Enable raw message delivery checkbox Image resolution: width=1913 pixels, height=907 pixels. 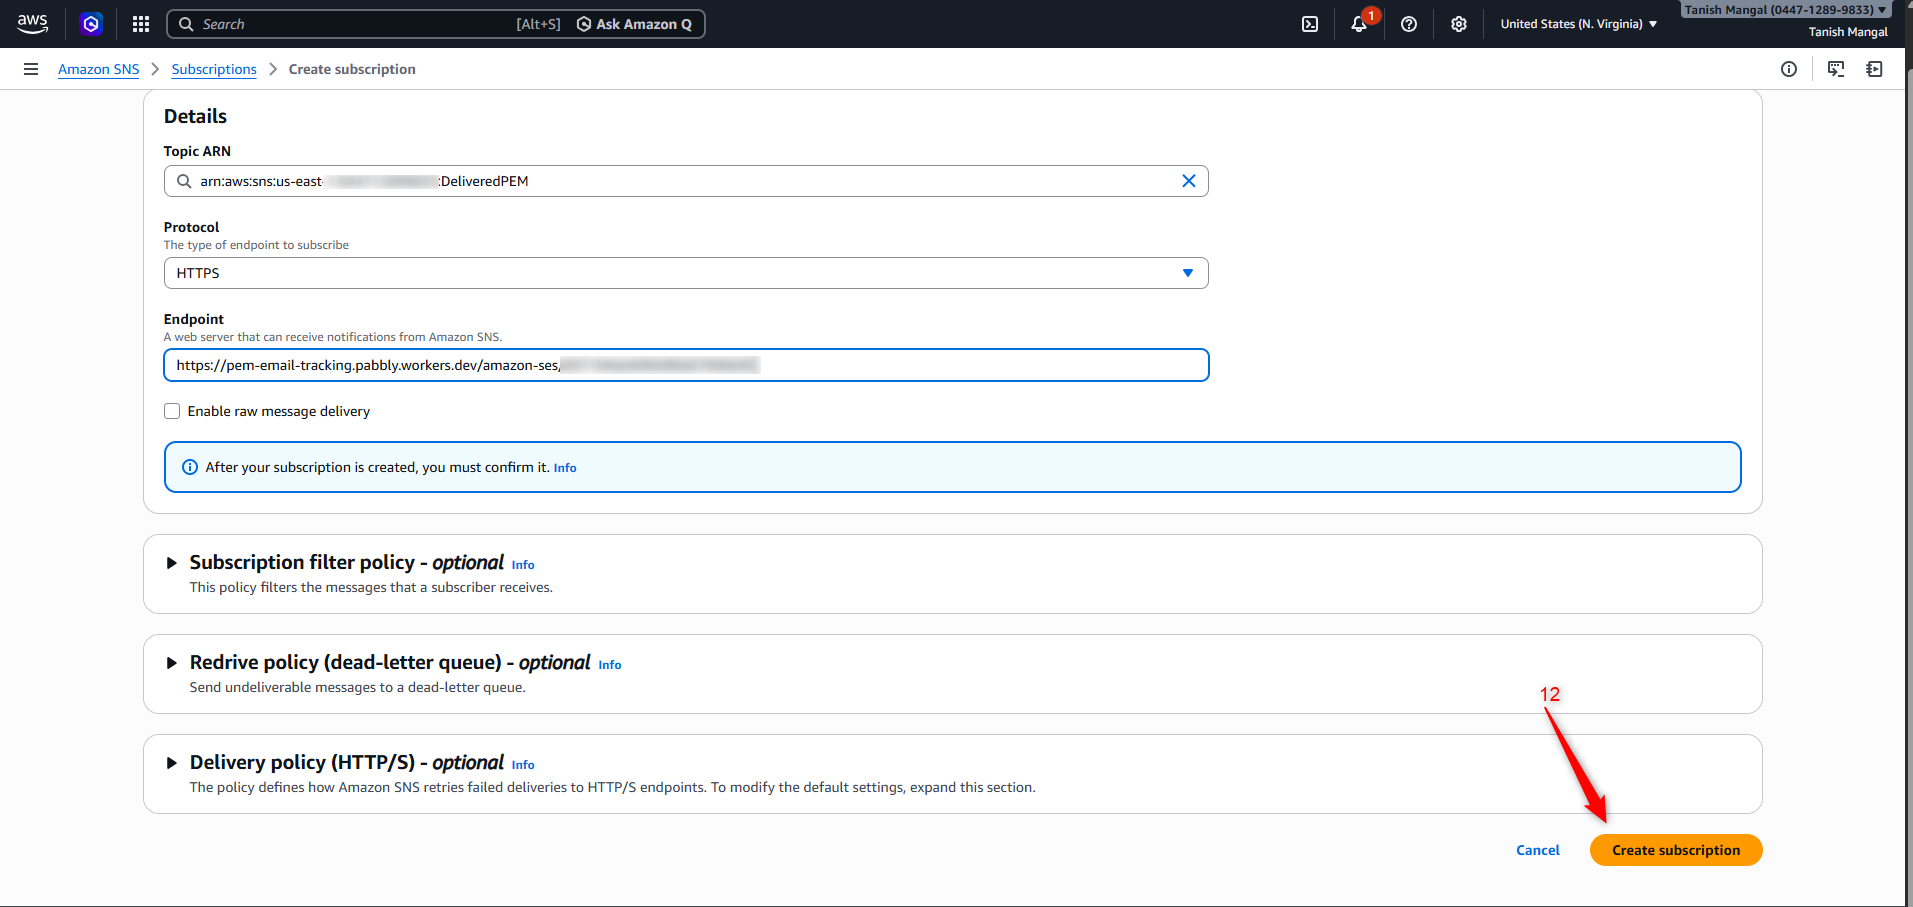tap(172, 411)
